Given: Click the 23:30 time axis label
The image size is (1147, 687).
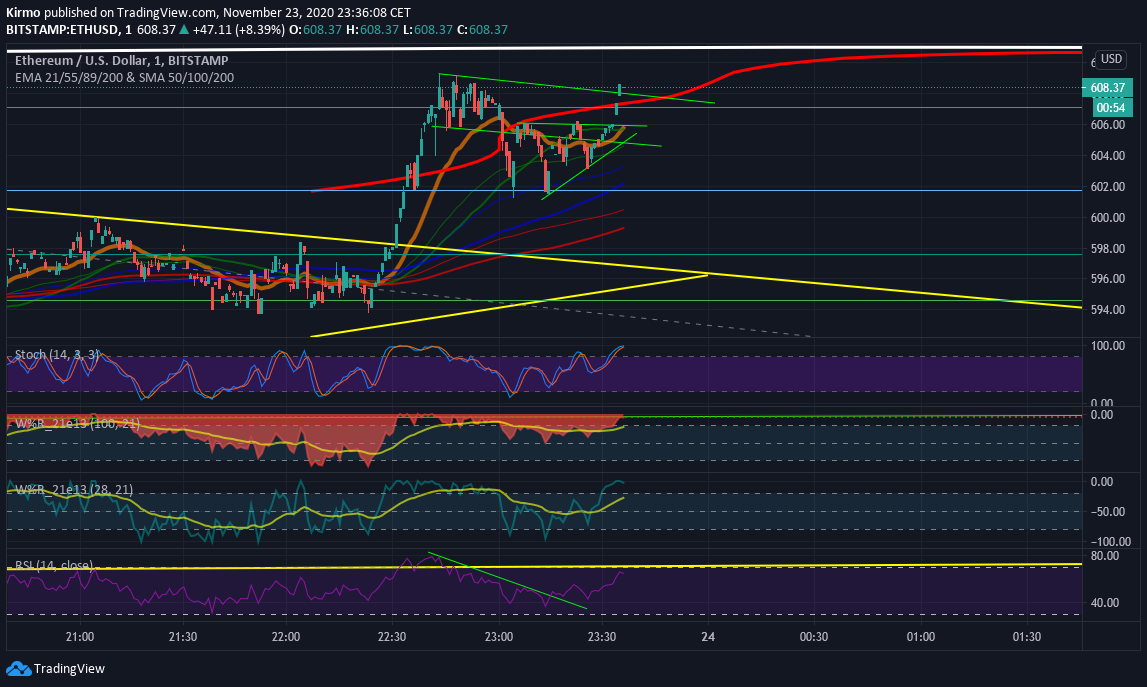Looking at the screenshot, I should pos(601,637).
